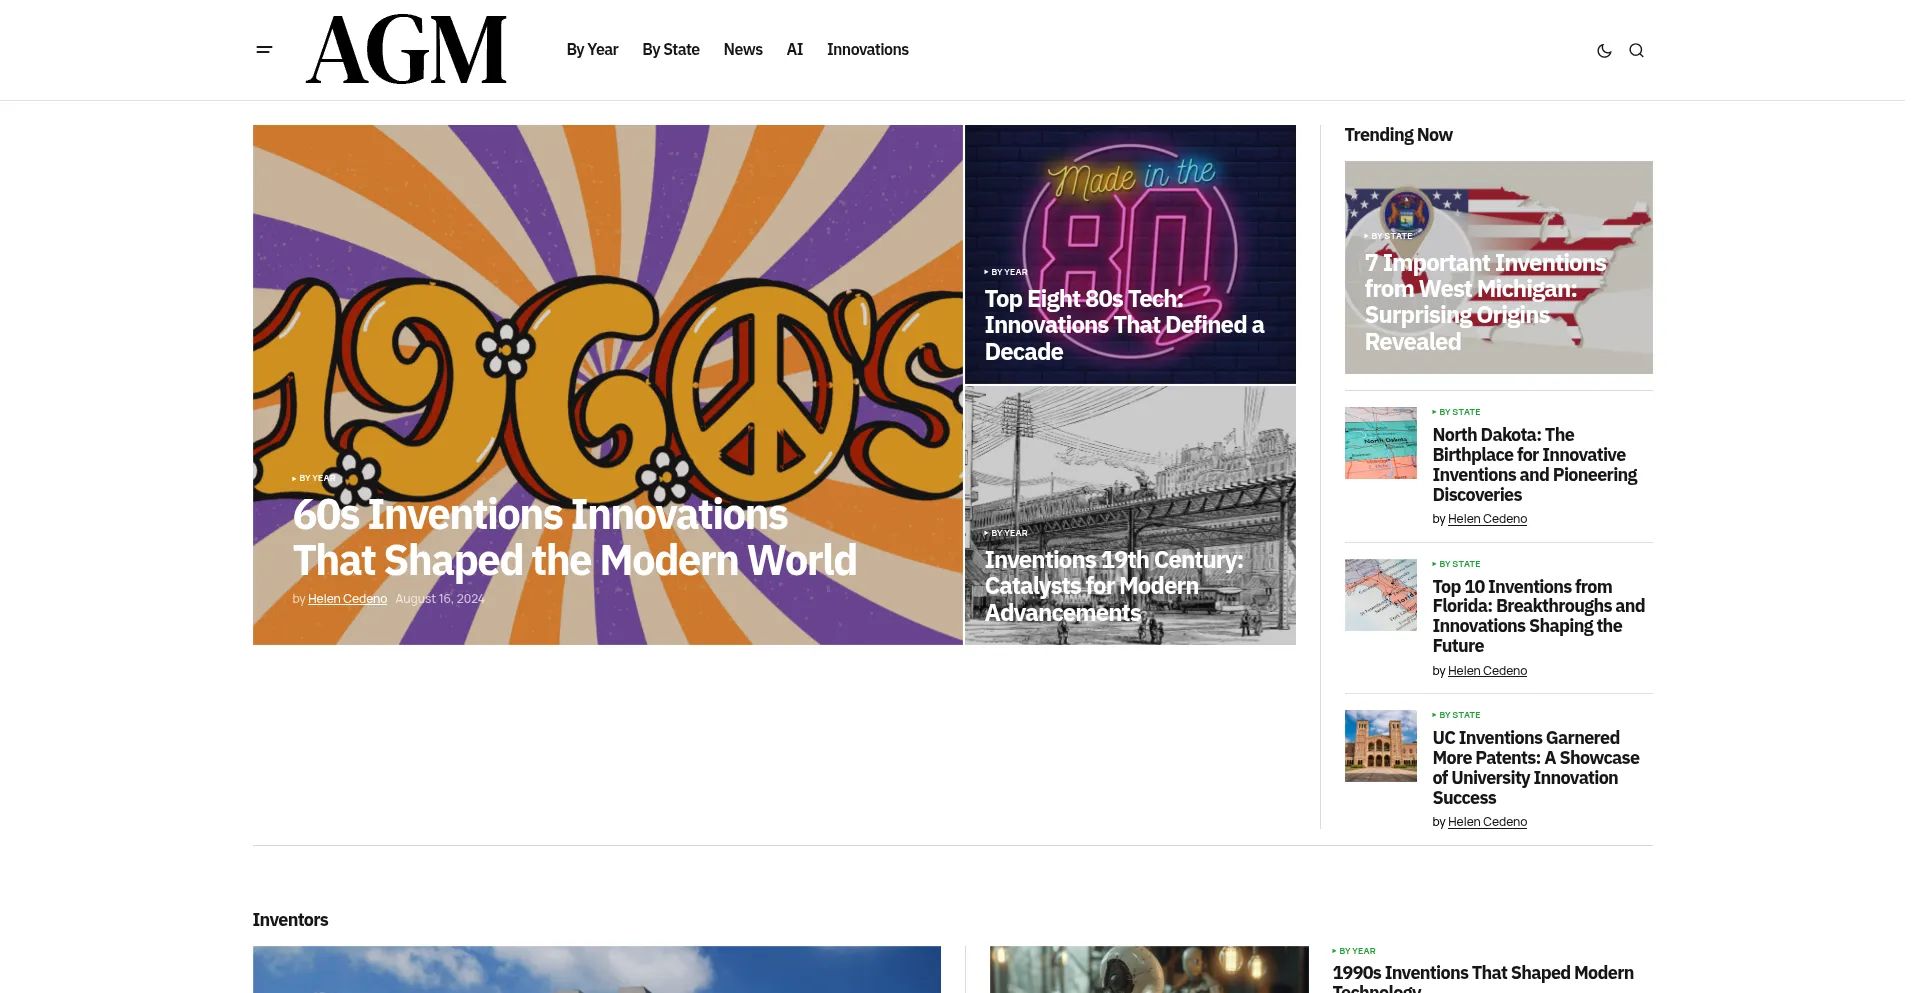Click Helen Cedeno under 60s Inventions article
This screenshot has height=993, width=1920.
coord(347,599)
